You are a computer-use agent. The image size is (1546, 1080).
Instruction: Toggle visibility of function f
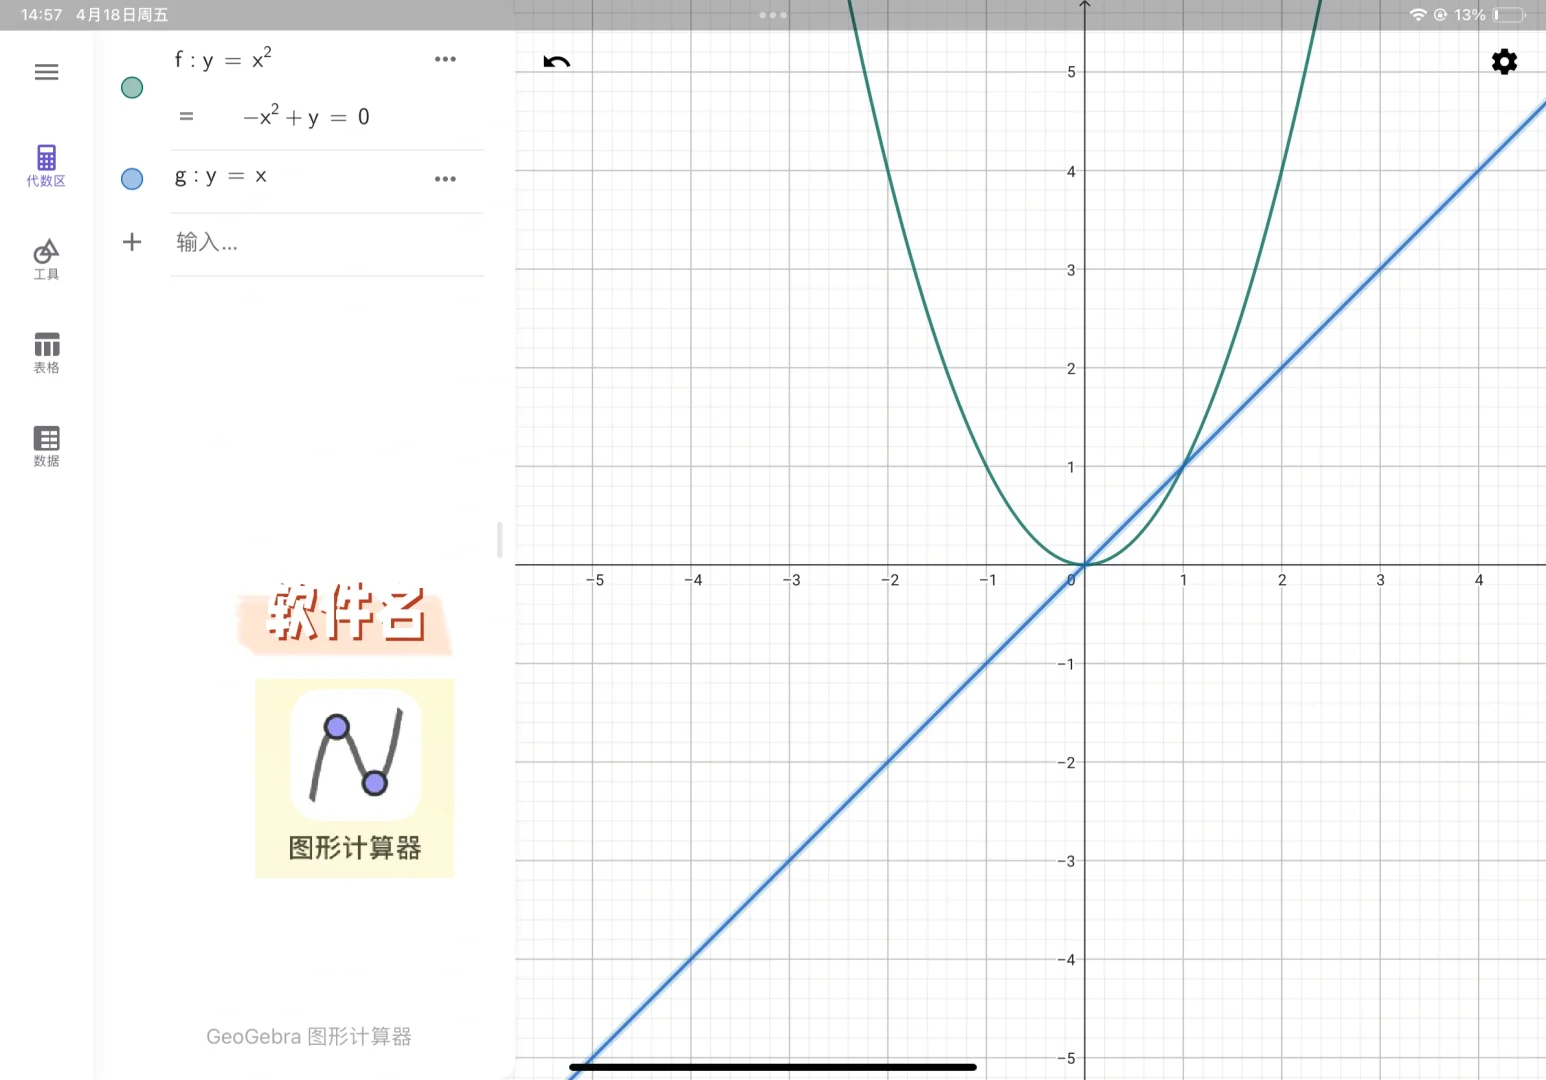click(132, 88)
